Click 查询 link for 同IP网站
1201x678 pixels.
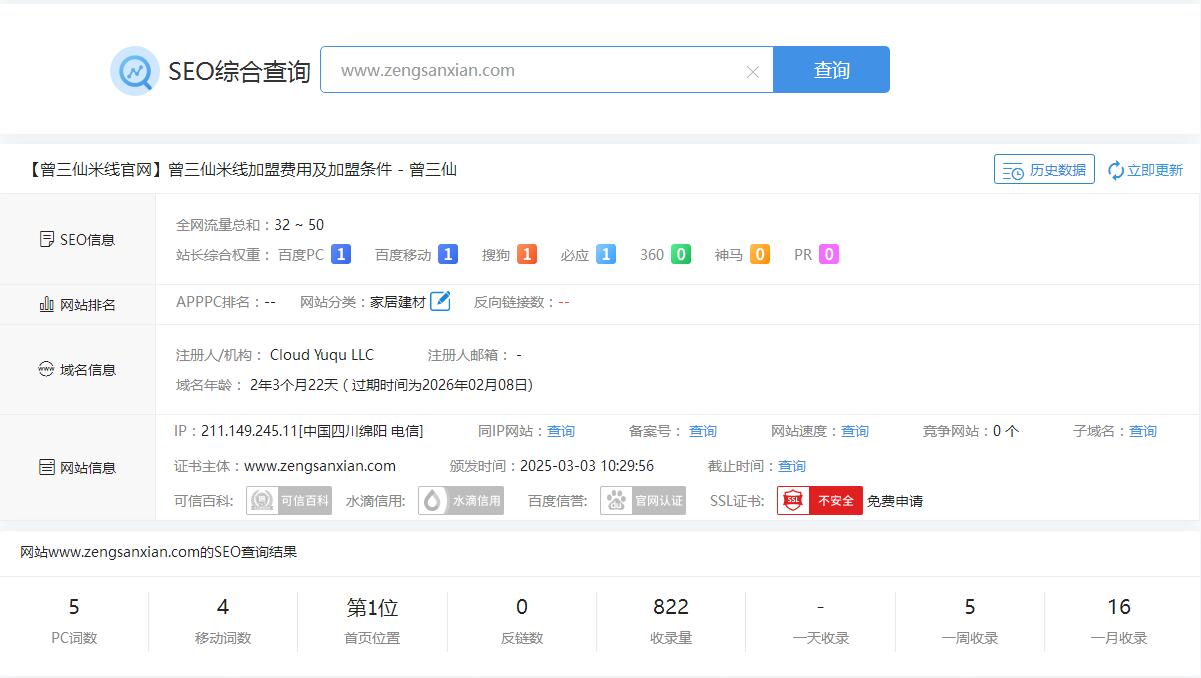[x=561, y=431]
